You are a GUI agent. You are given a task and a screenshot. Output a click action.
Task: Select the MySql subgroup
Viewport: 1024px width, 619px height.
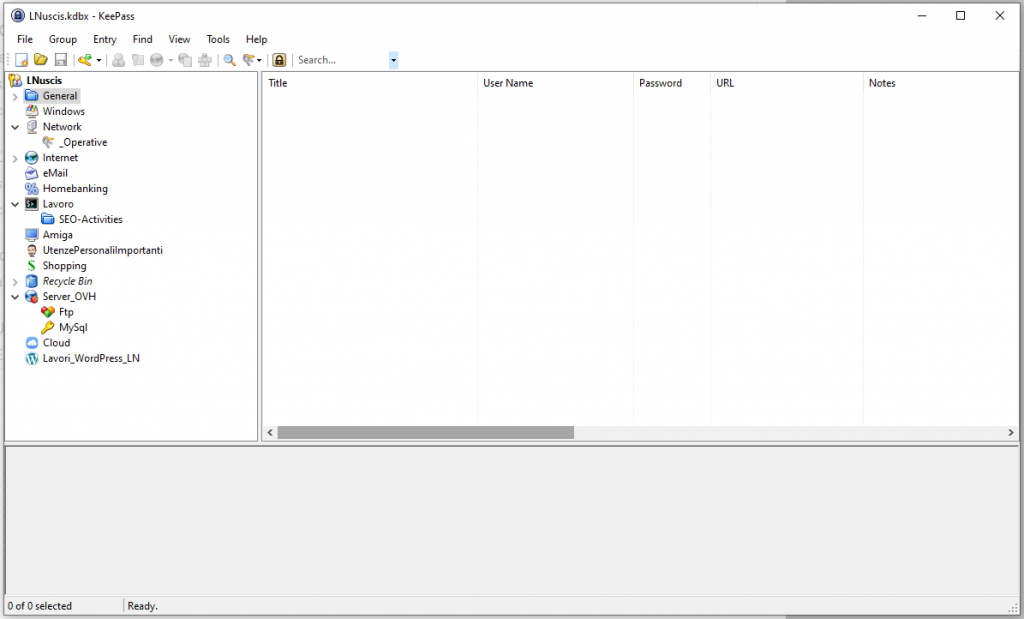pyautogui.click(x=73, y=328)
